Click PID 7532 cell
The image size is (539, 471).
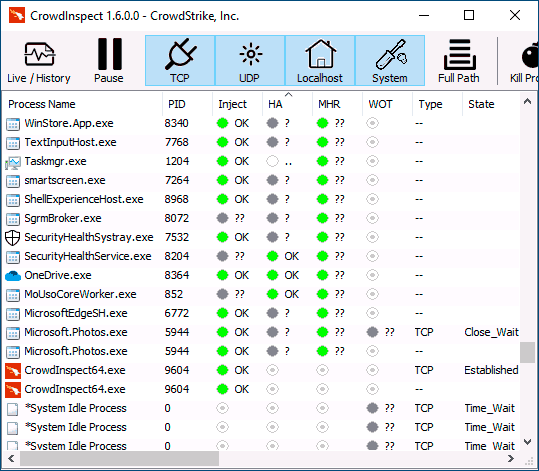point(177,237)
